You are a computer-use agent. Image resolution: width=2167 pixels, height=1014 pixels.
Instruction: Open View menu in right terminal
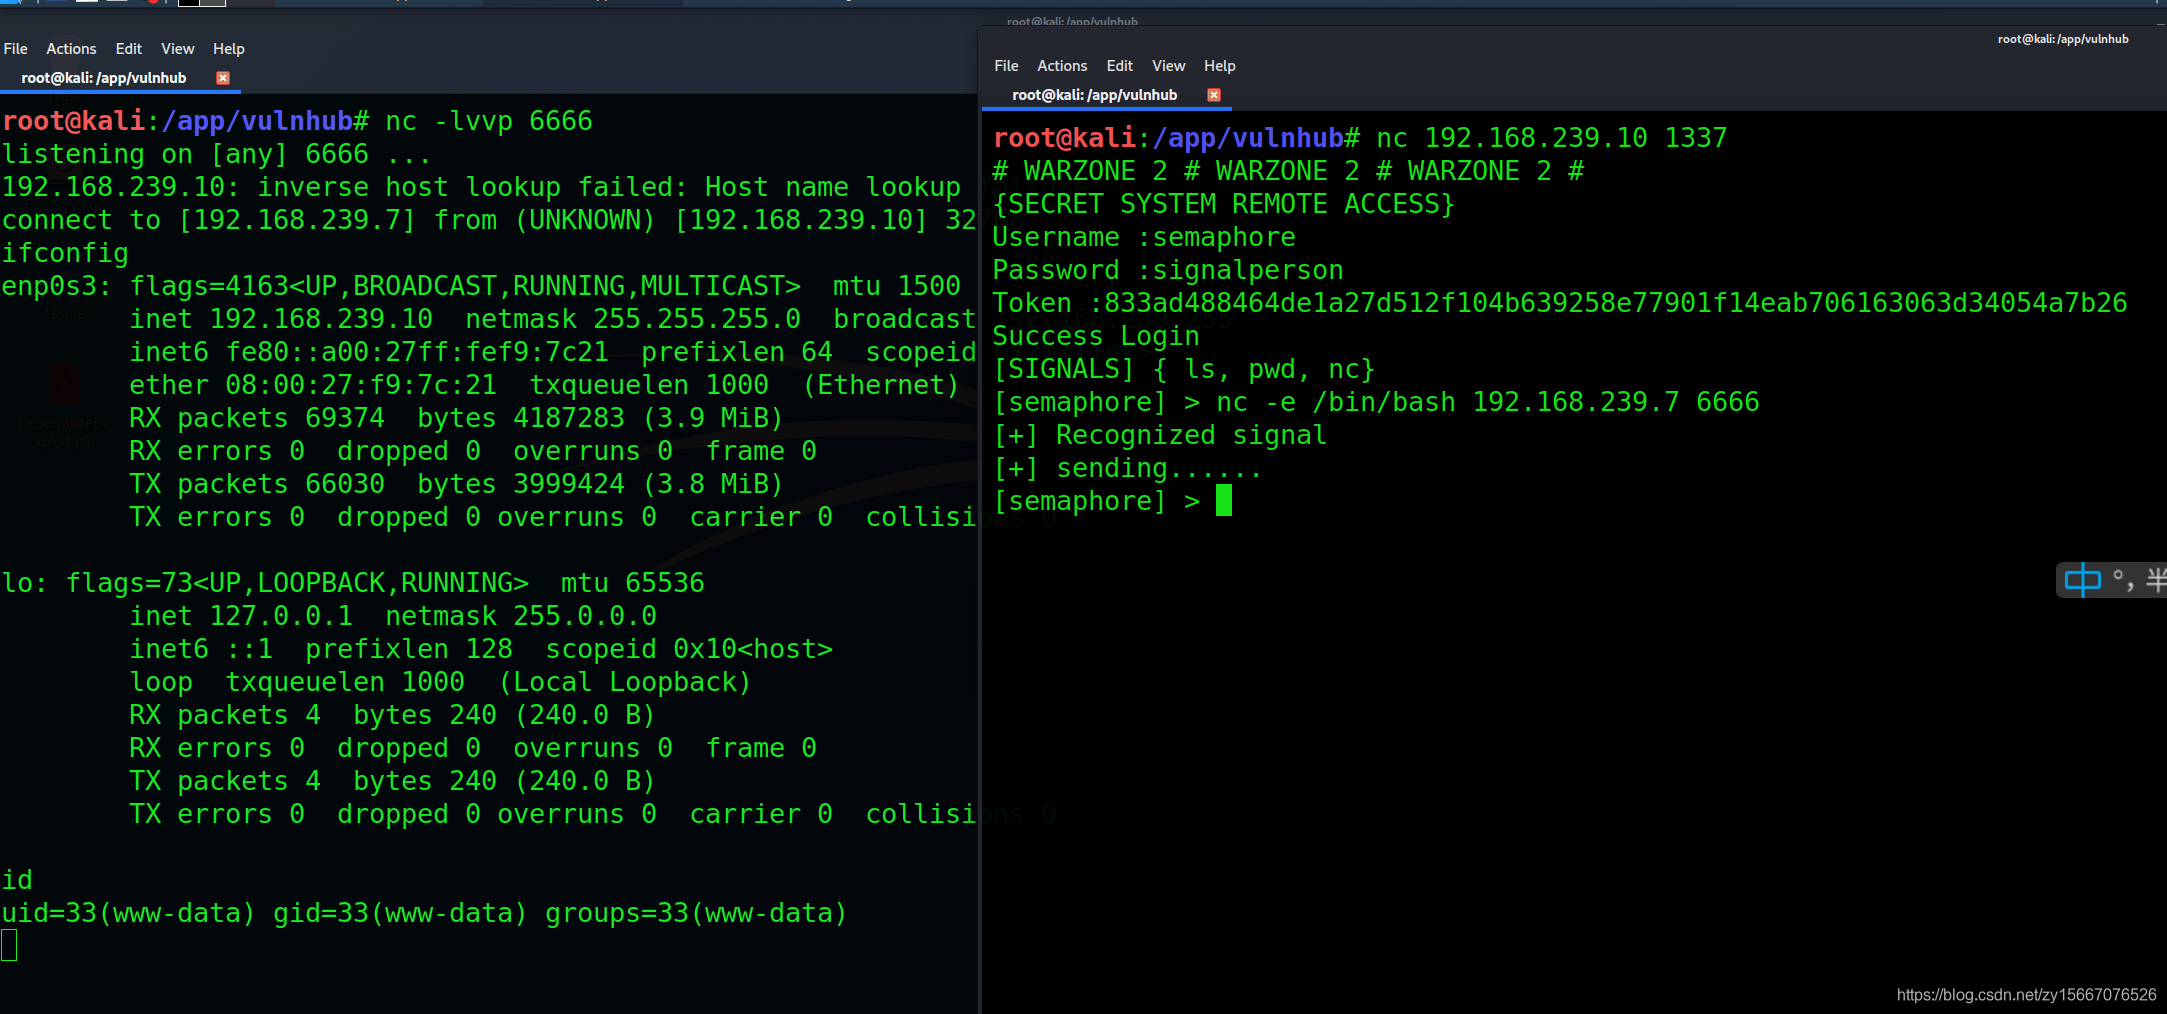click(1168, 66)
